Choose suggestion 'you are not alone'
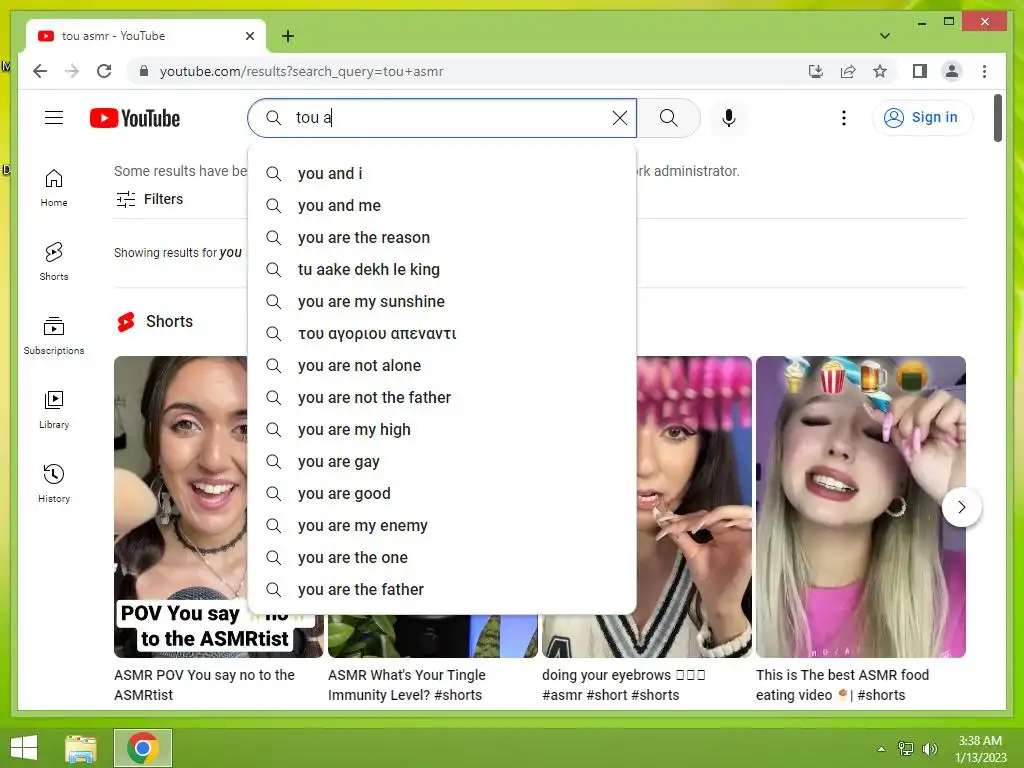 click(x=442, y=366)
